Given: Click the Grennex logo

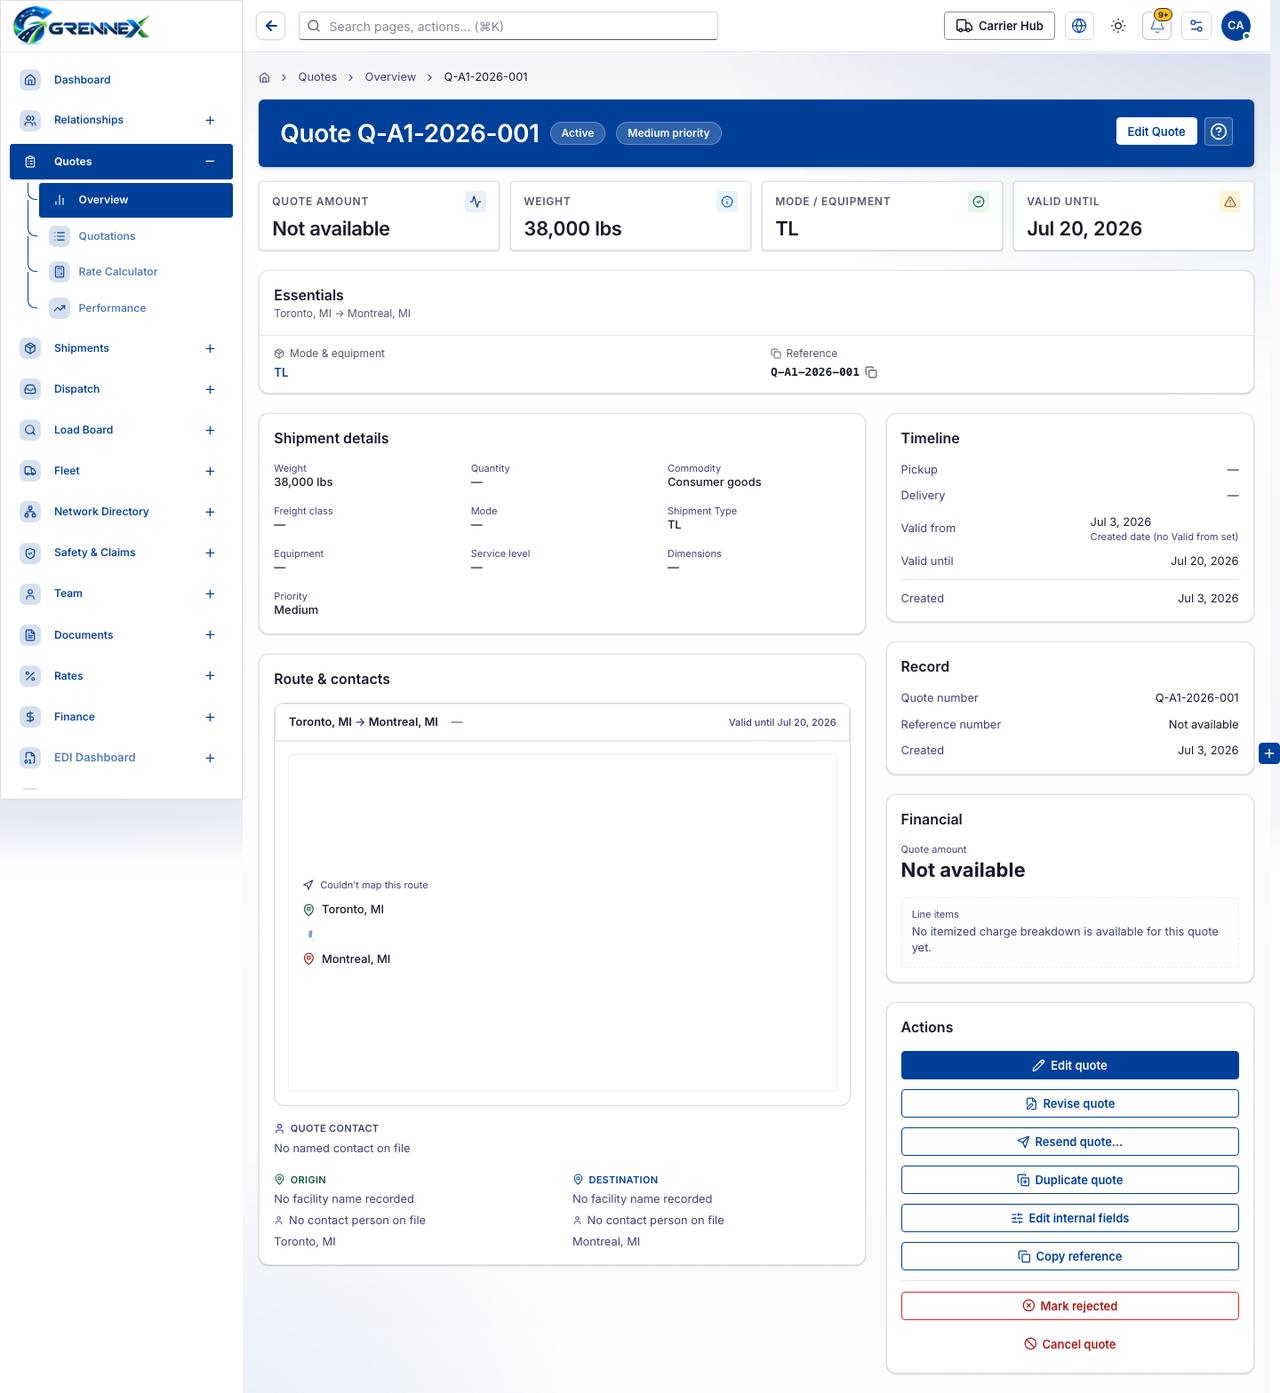Looking at the screenshot, I should point(82,26).
